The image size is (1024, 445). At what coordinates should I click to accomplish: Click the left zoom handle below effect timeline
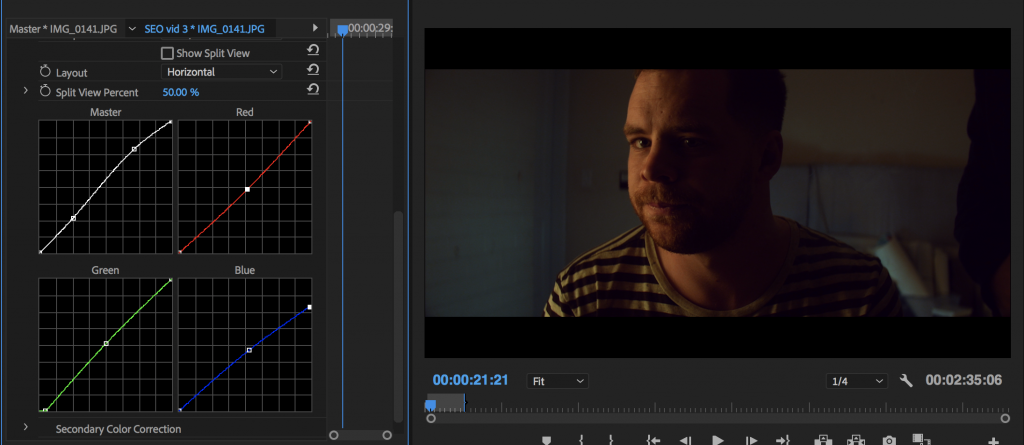tap(334, 435)
